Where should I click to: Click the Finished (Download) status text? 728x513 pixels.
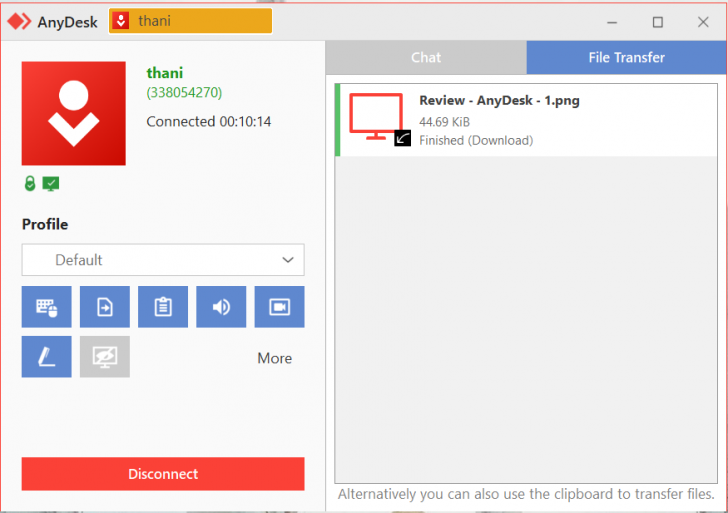click(x=476, y=141)
